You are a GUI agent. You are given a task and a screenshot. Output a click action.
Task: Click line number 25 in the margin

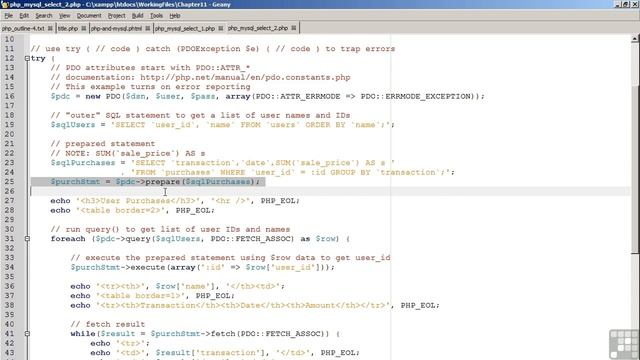(9, 182)
